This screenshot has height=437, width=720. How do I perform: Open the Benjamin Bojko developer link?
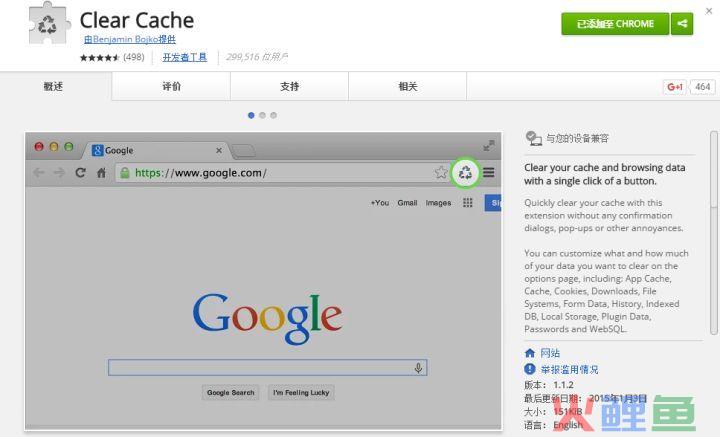(x=130, y=39)
